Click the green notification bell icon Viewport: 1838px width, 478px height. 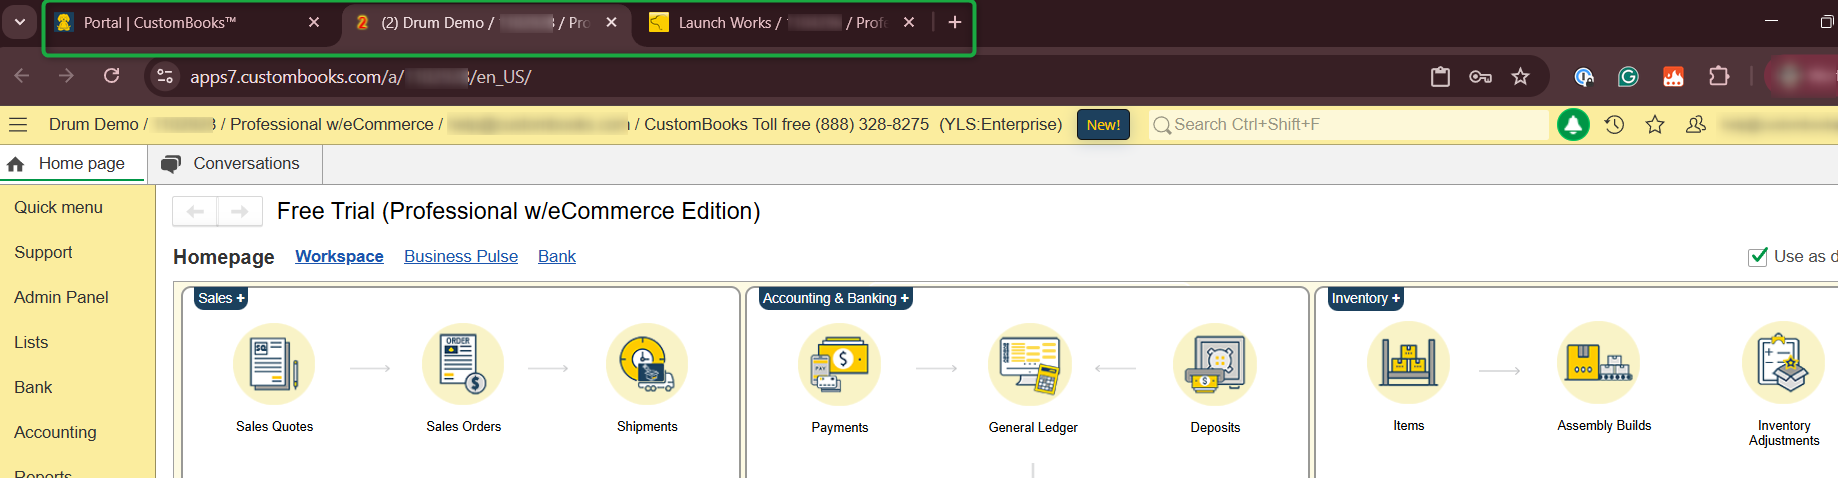[1573, 125]
